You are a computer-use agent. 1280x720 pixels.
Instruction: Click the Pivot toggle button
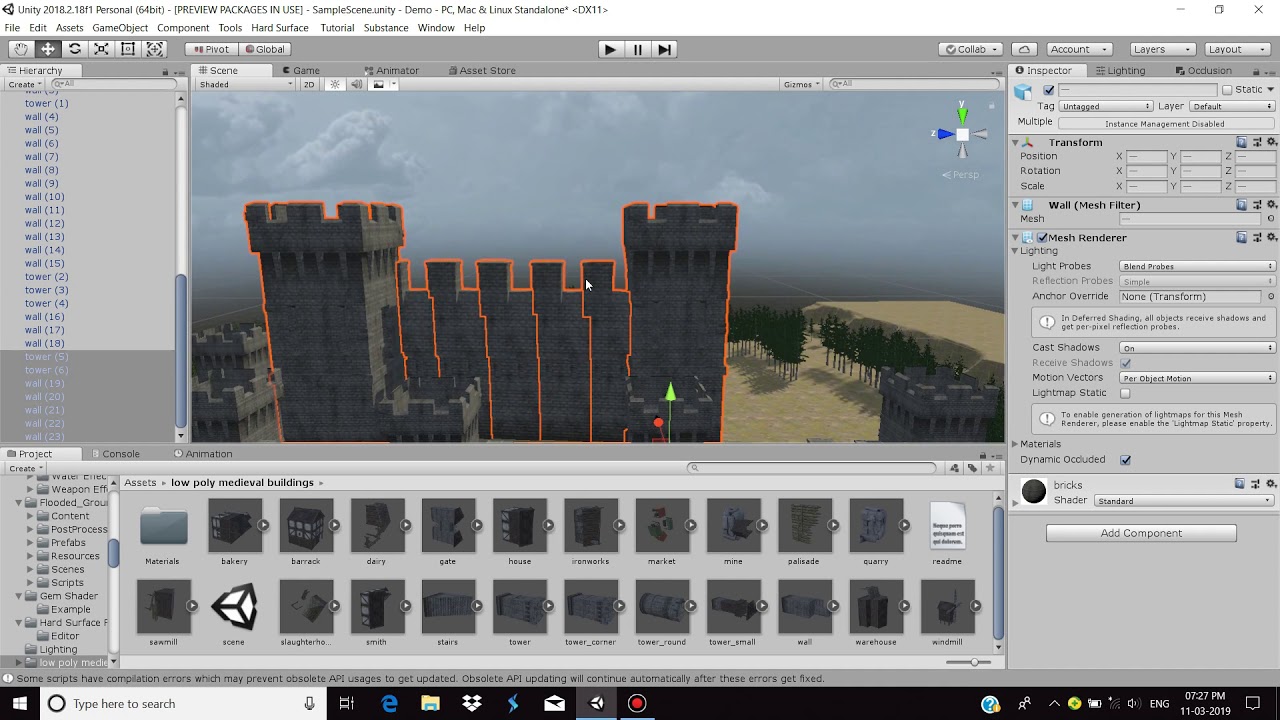[211, 49]
